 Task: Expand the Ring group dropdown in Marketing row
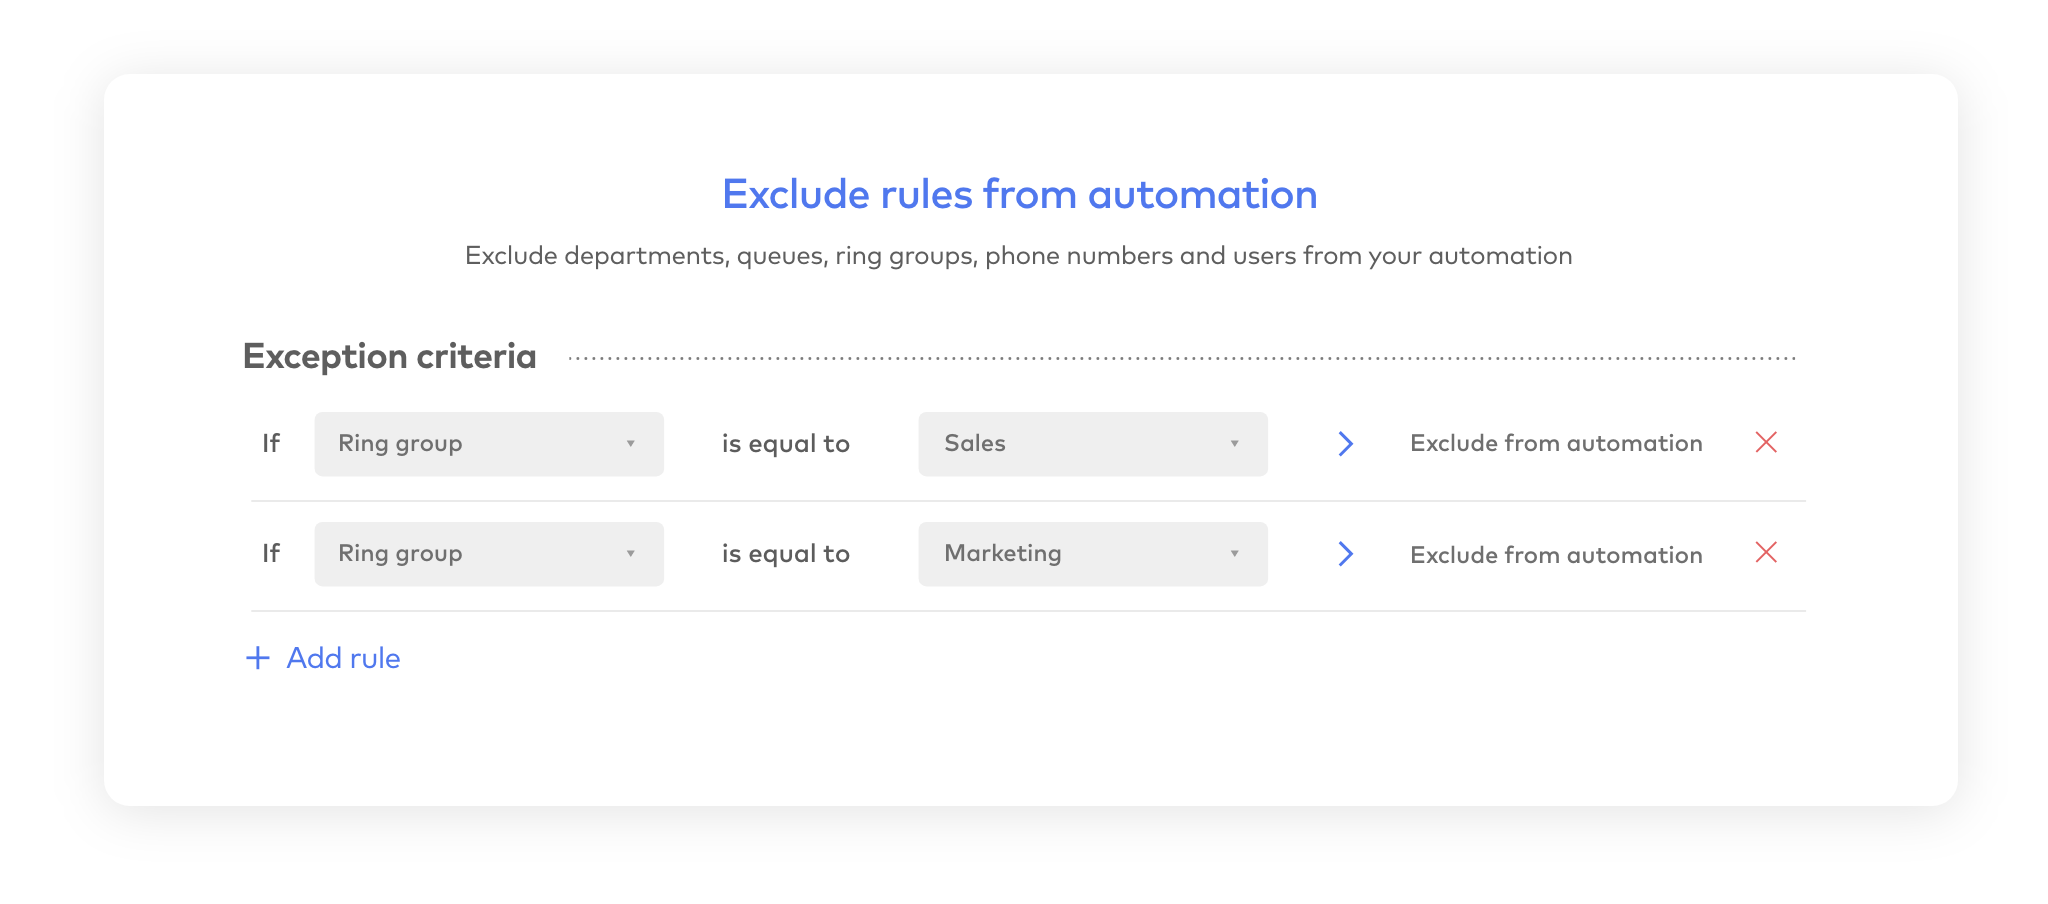tap(488, 554)
